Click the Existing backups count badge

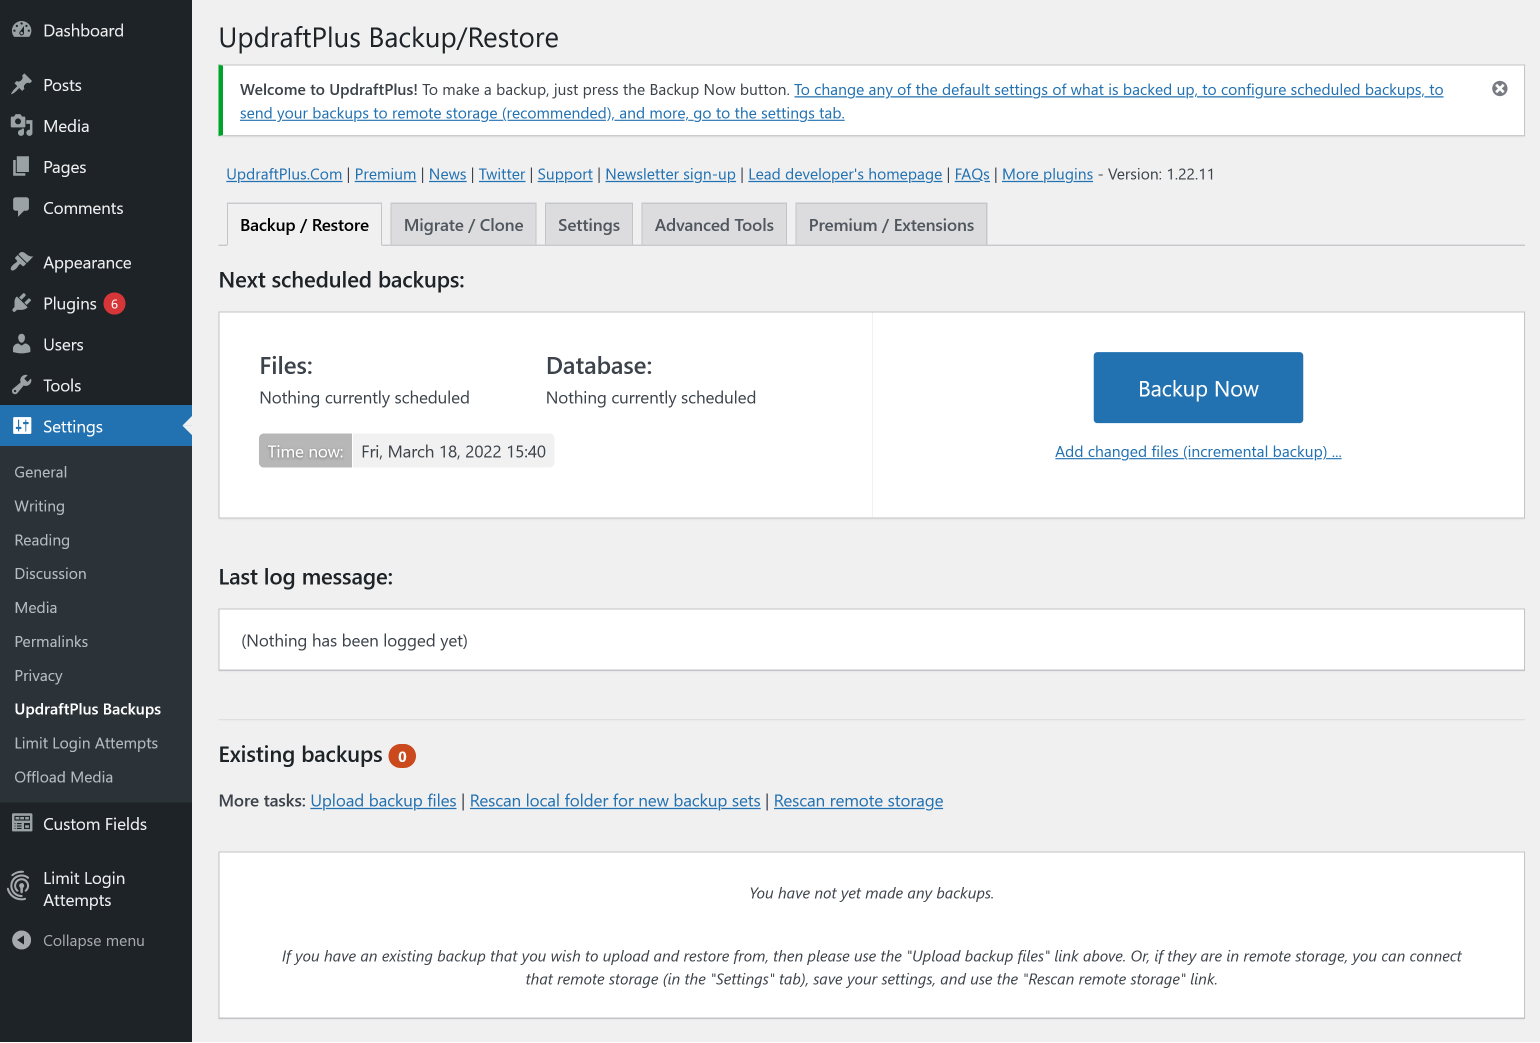[402, 756]
